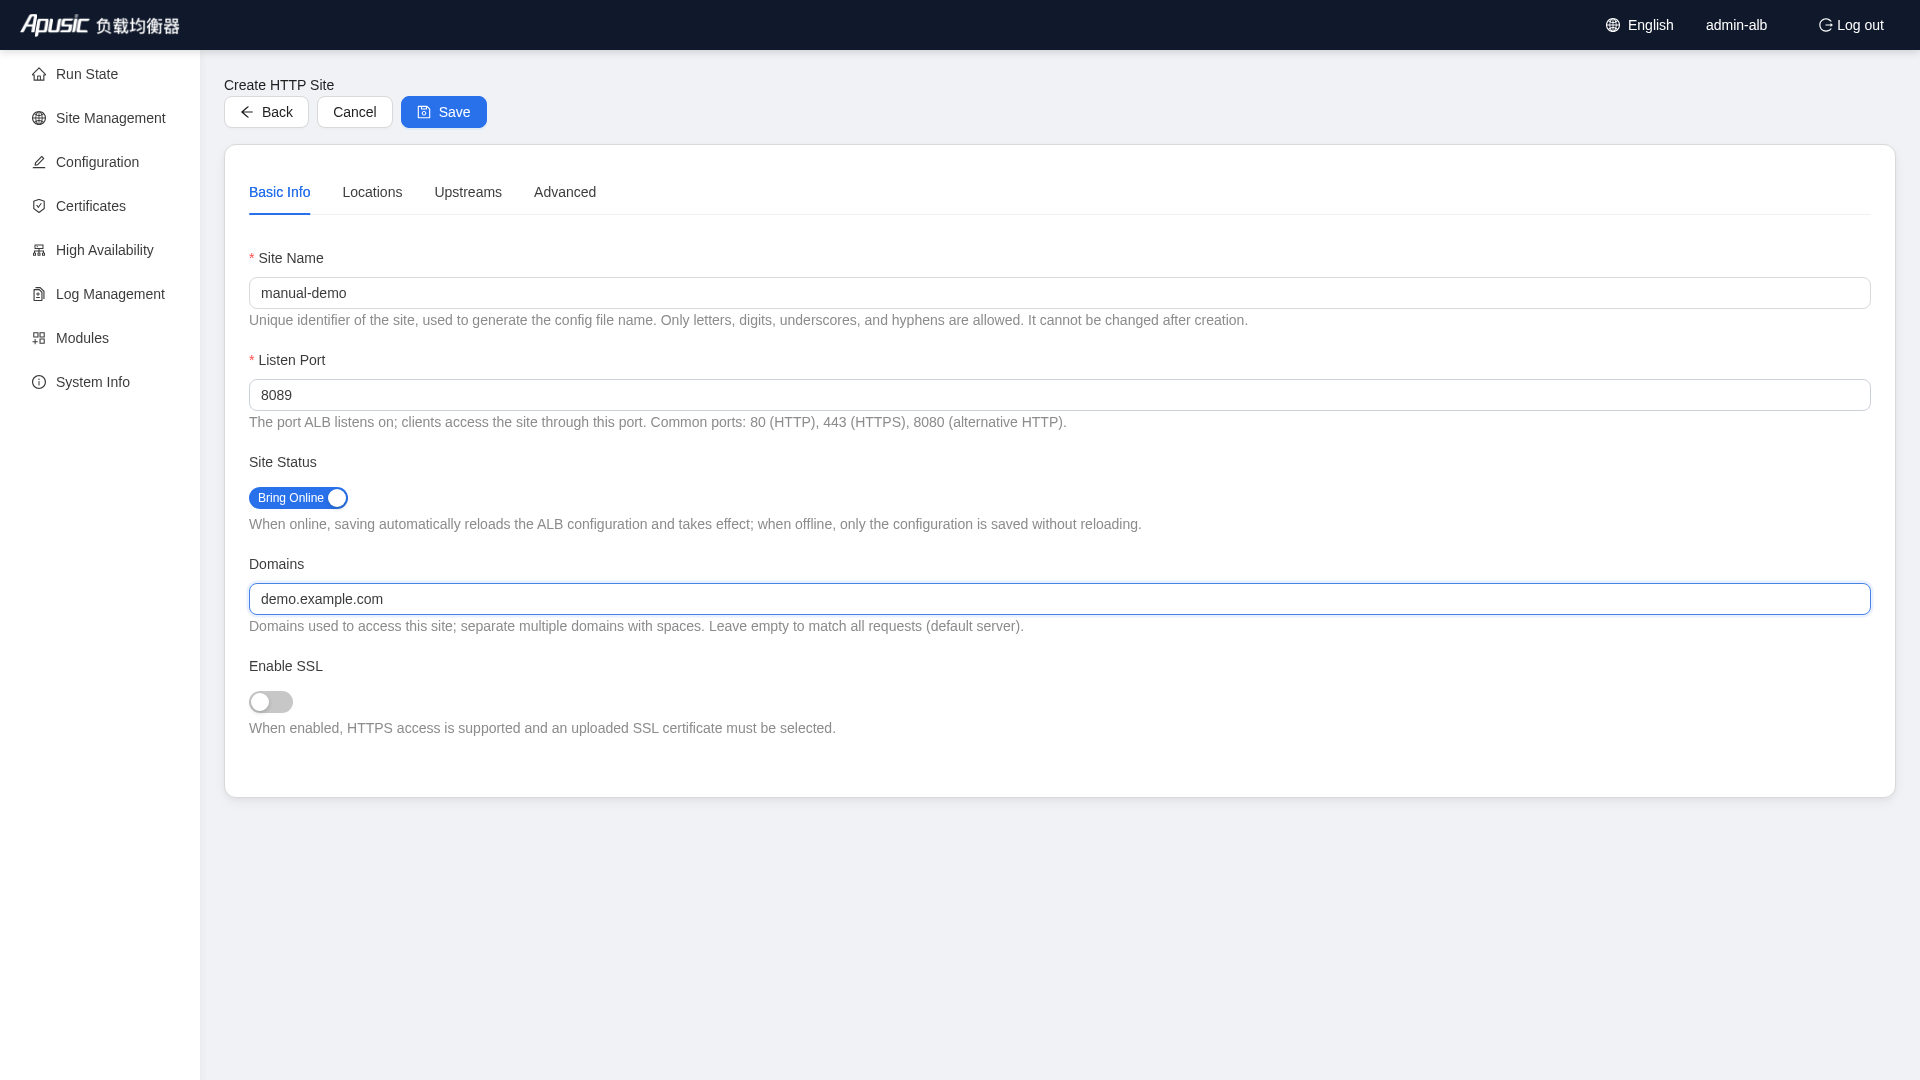Save the new HTTP site

click(x=444, y=112)
